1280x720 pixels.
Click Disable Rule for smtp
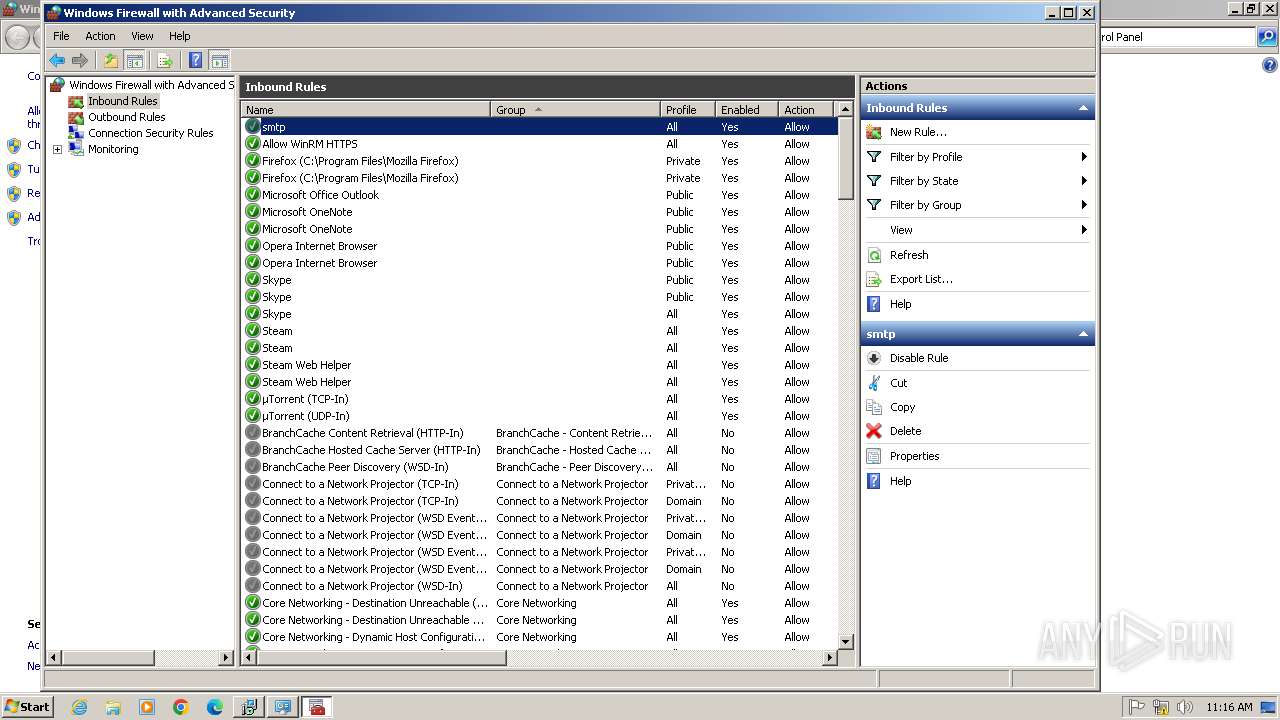tap(919, 358)
